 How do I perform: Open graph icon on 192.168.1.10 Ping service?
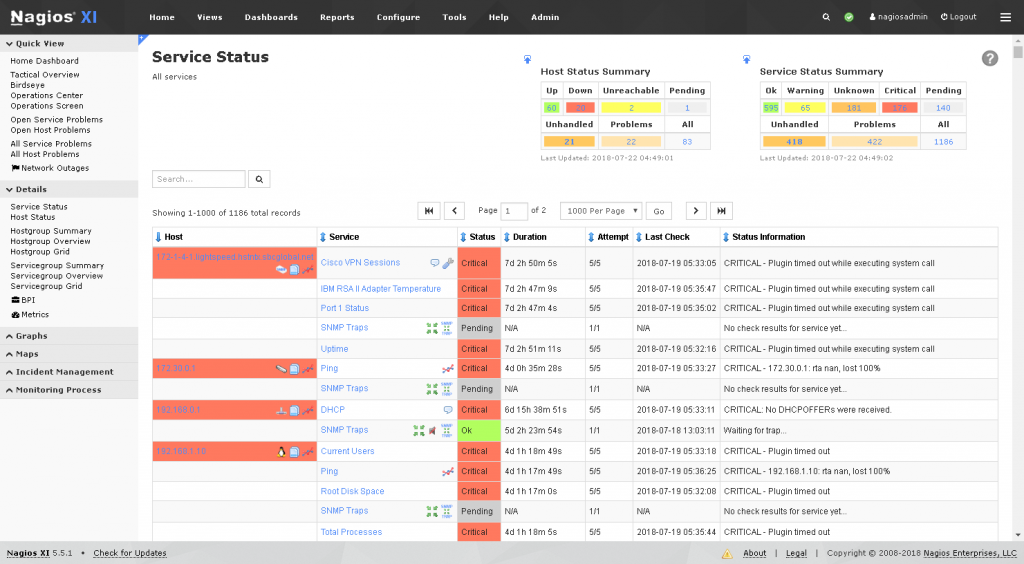coord(448,471)
